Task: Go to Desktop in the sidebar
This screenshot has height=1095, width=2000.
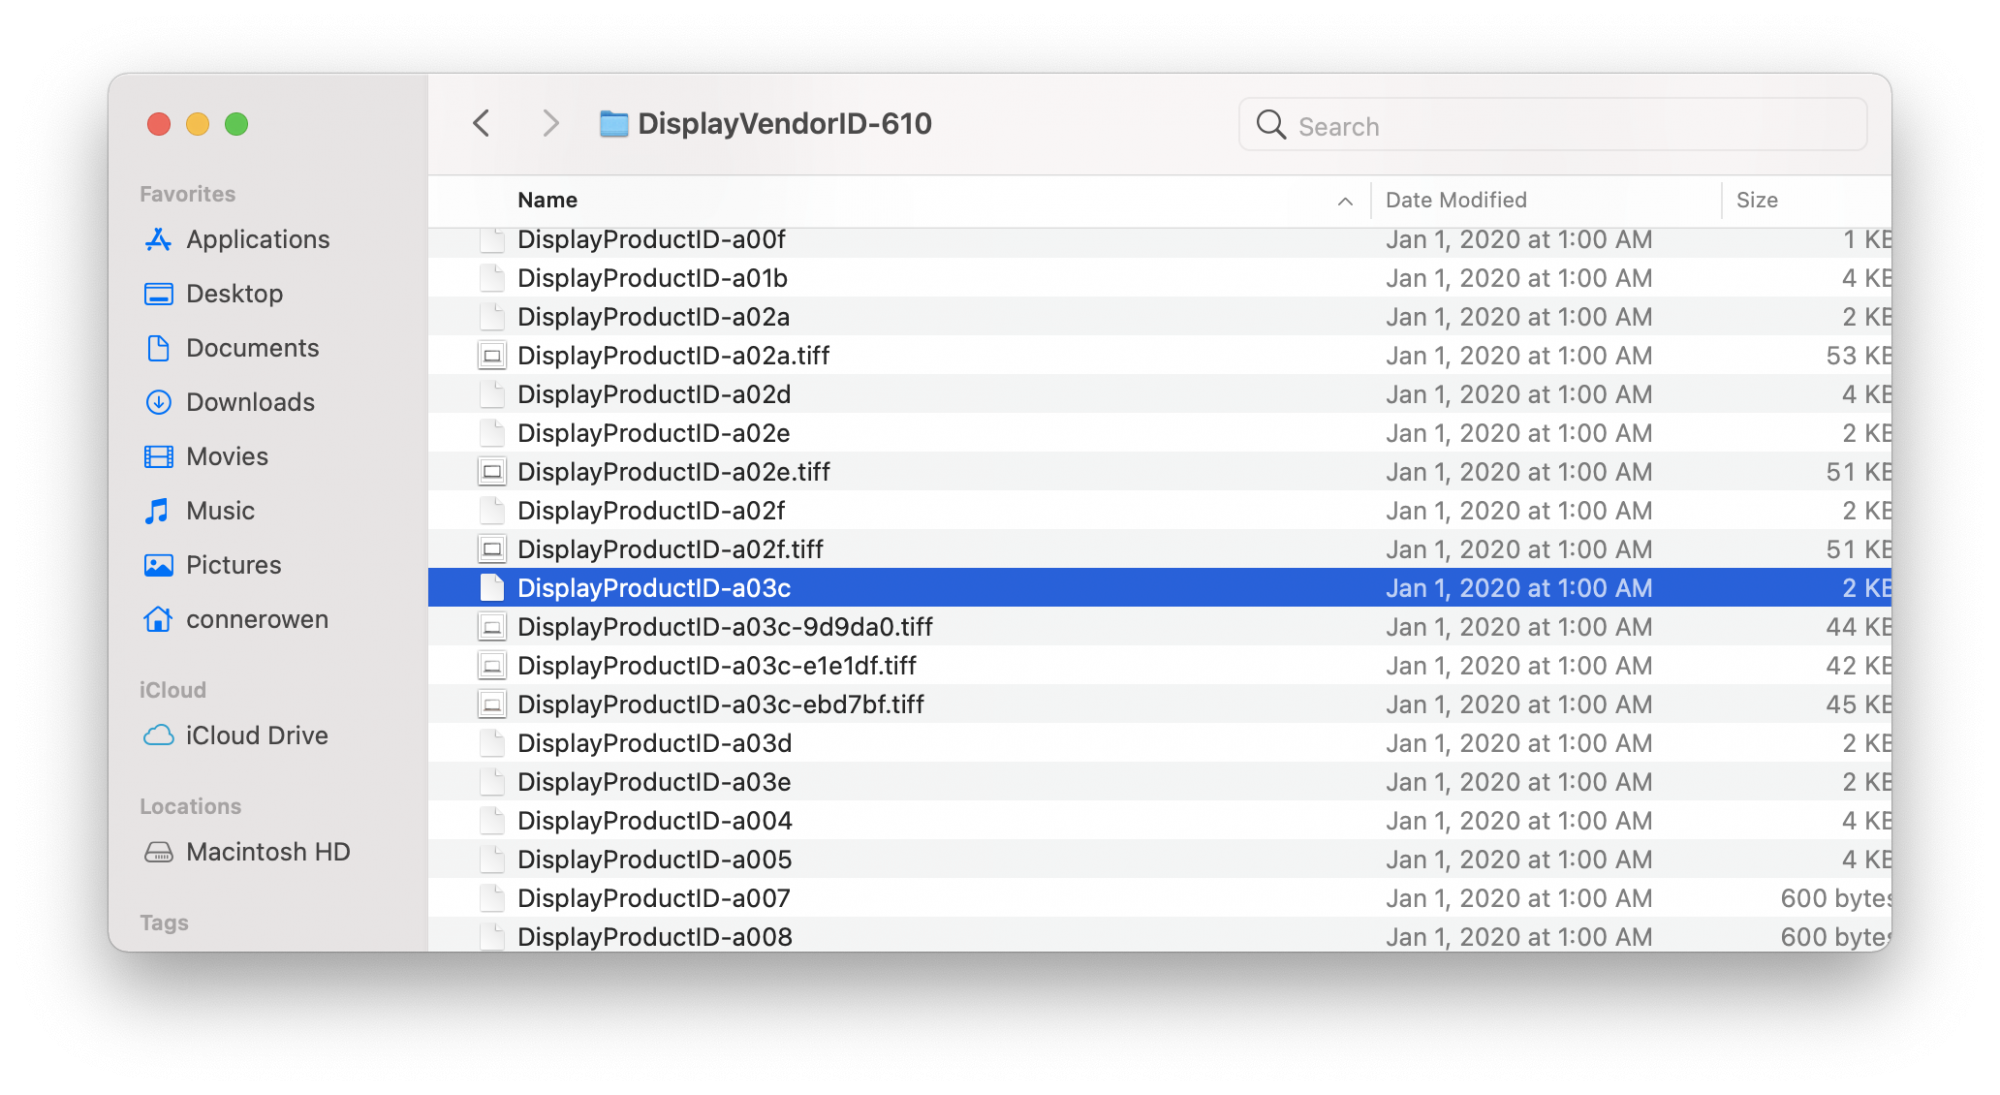Action: 234,294
